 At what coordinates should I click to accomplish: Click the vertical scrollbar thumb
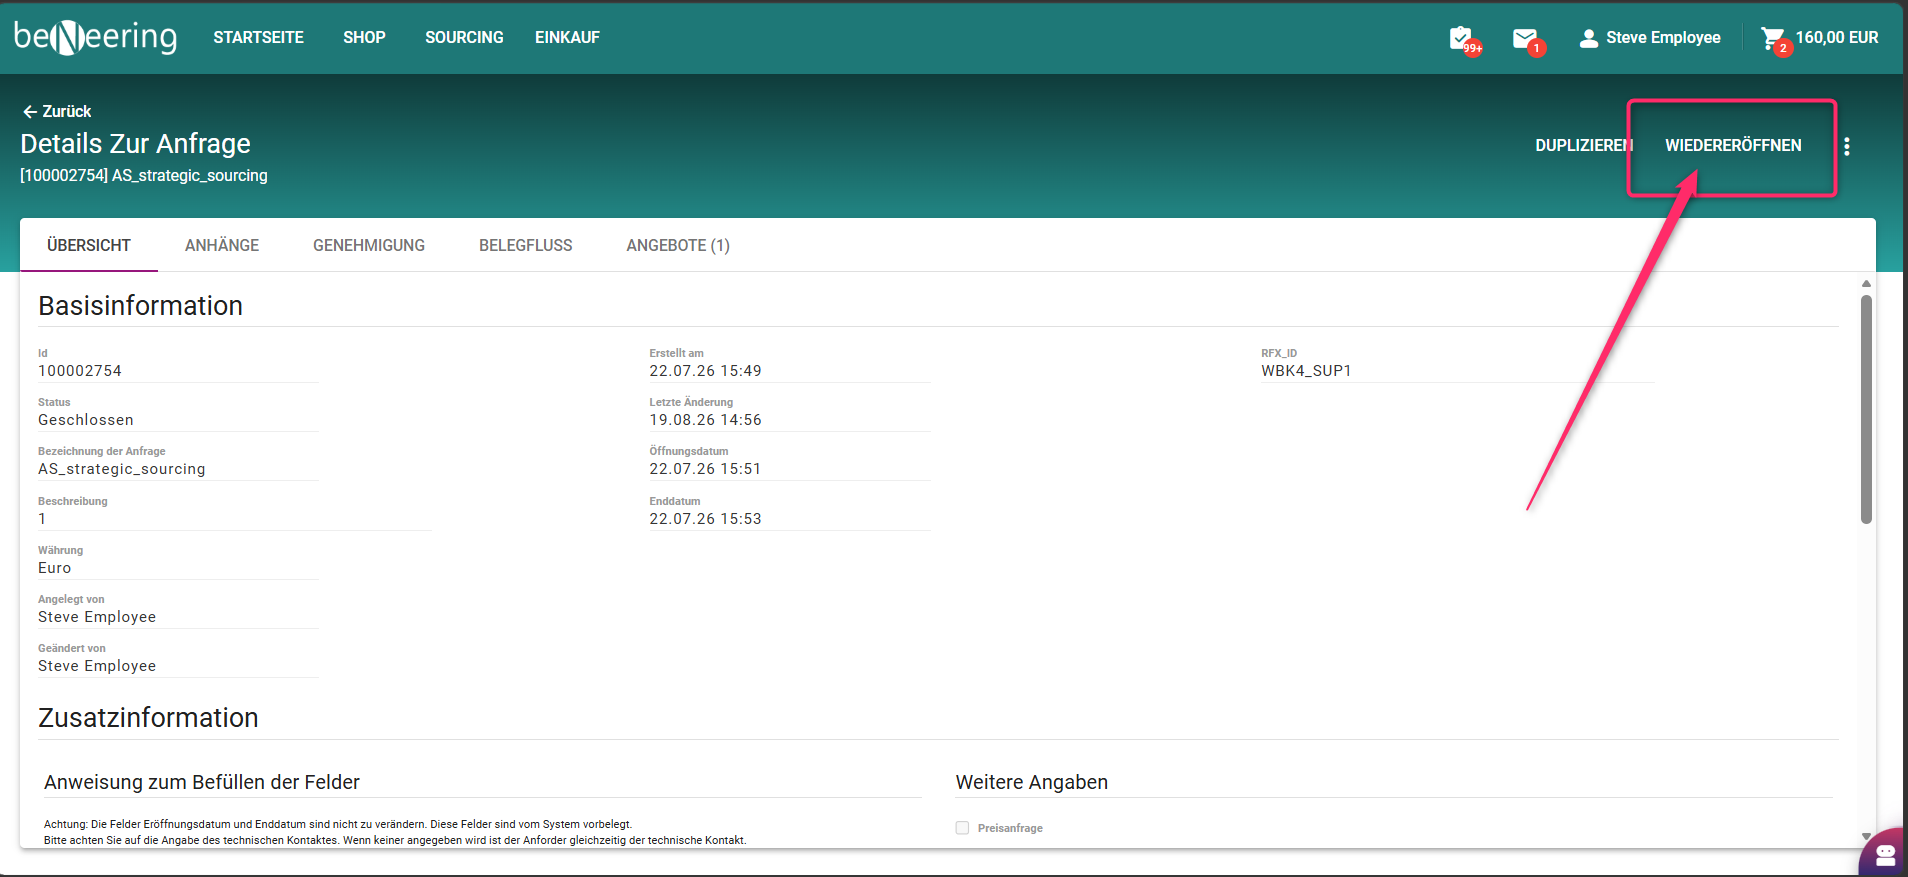[1866, 408]
